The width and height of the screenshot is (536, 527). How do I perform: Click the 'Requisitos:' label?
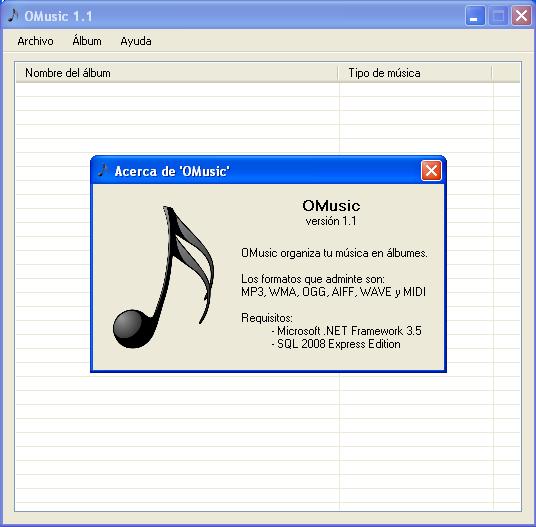pyautogui.click(x=267, y=318)
